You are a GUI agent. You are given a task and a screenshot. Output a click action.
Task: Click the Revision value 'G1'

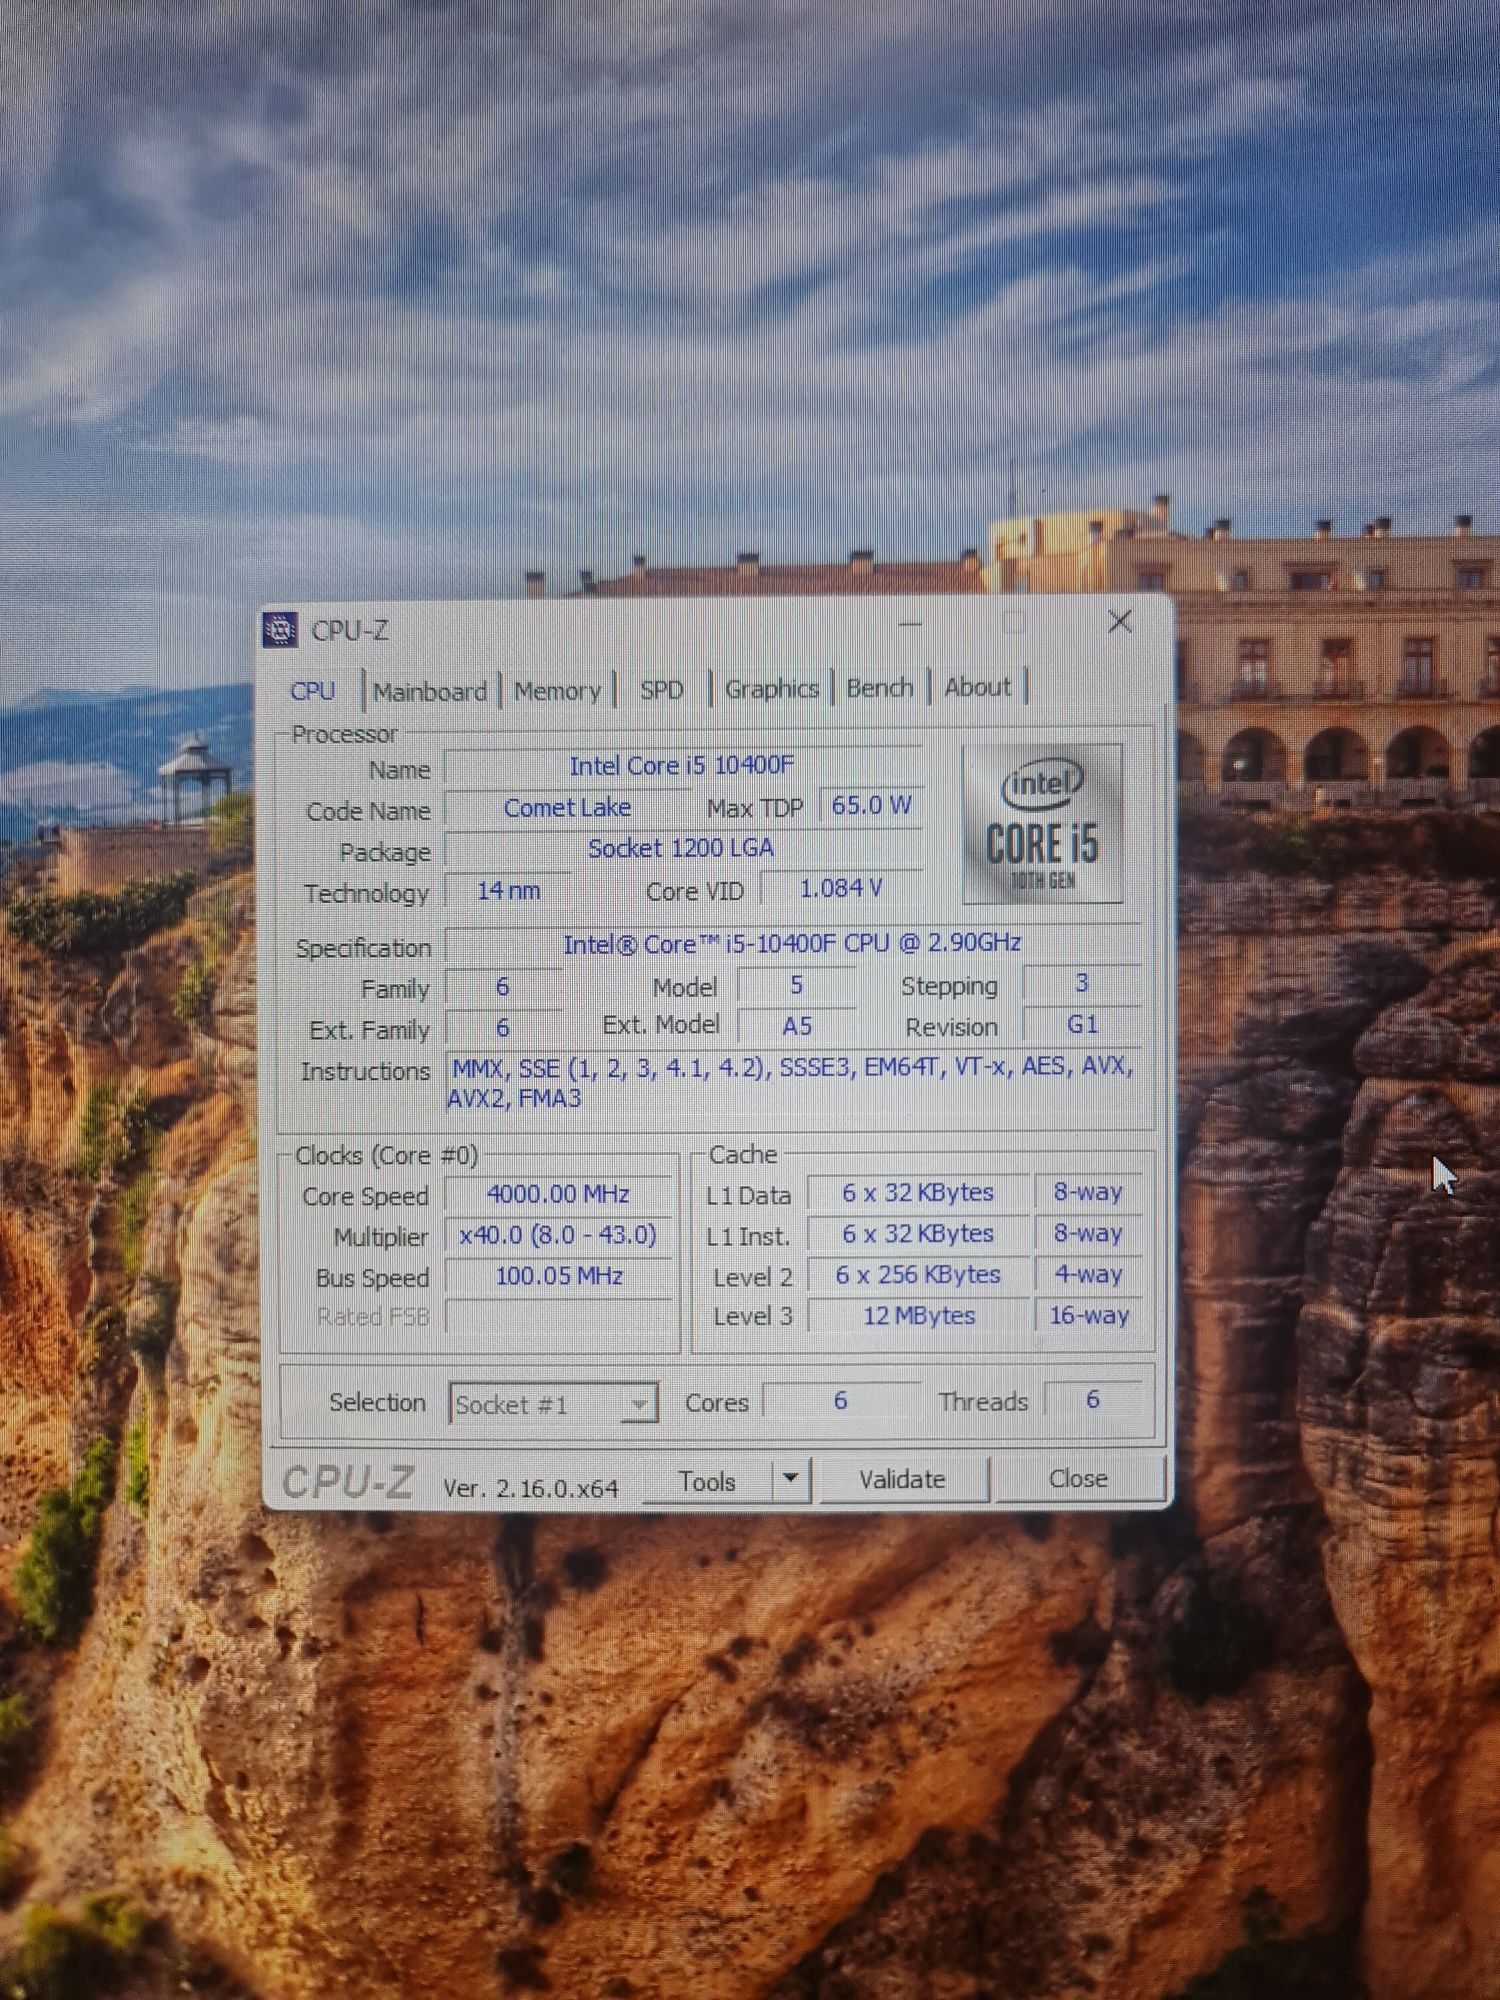1082,1024
